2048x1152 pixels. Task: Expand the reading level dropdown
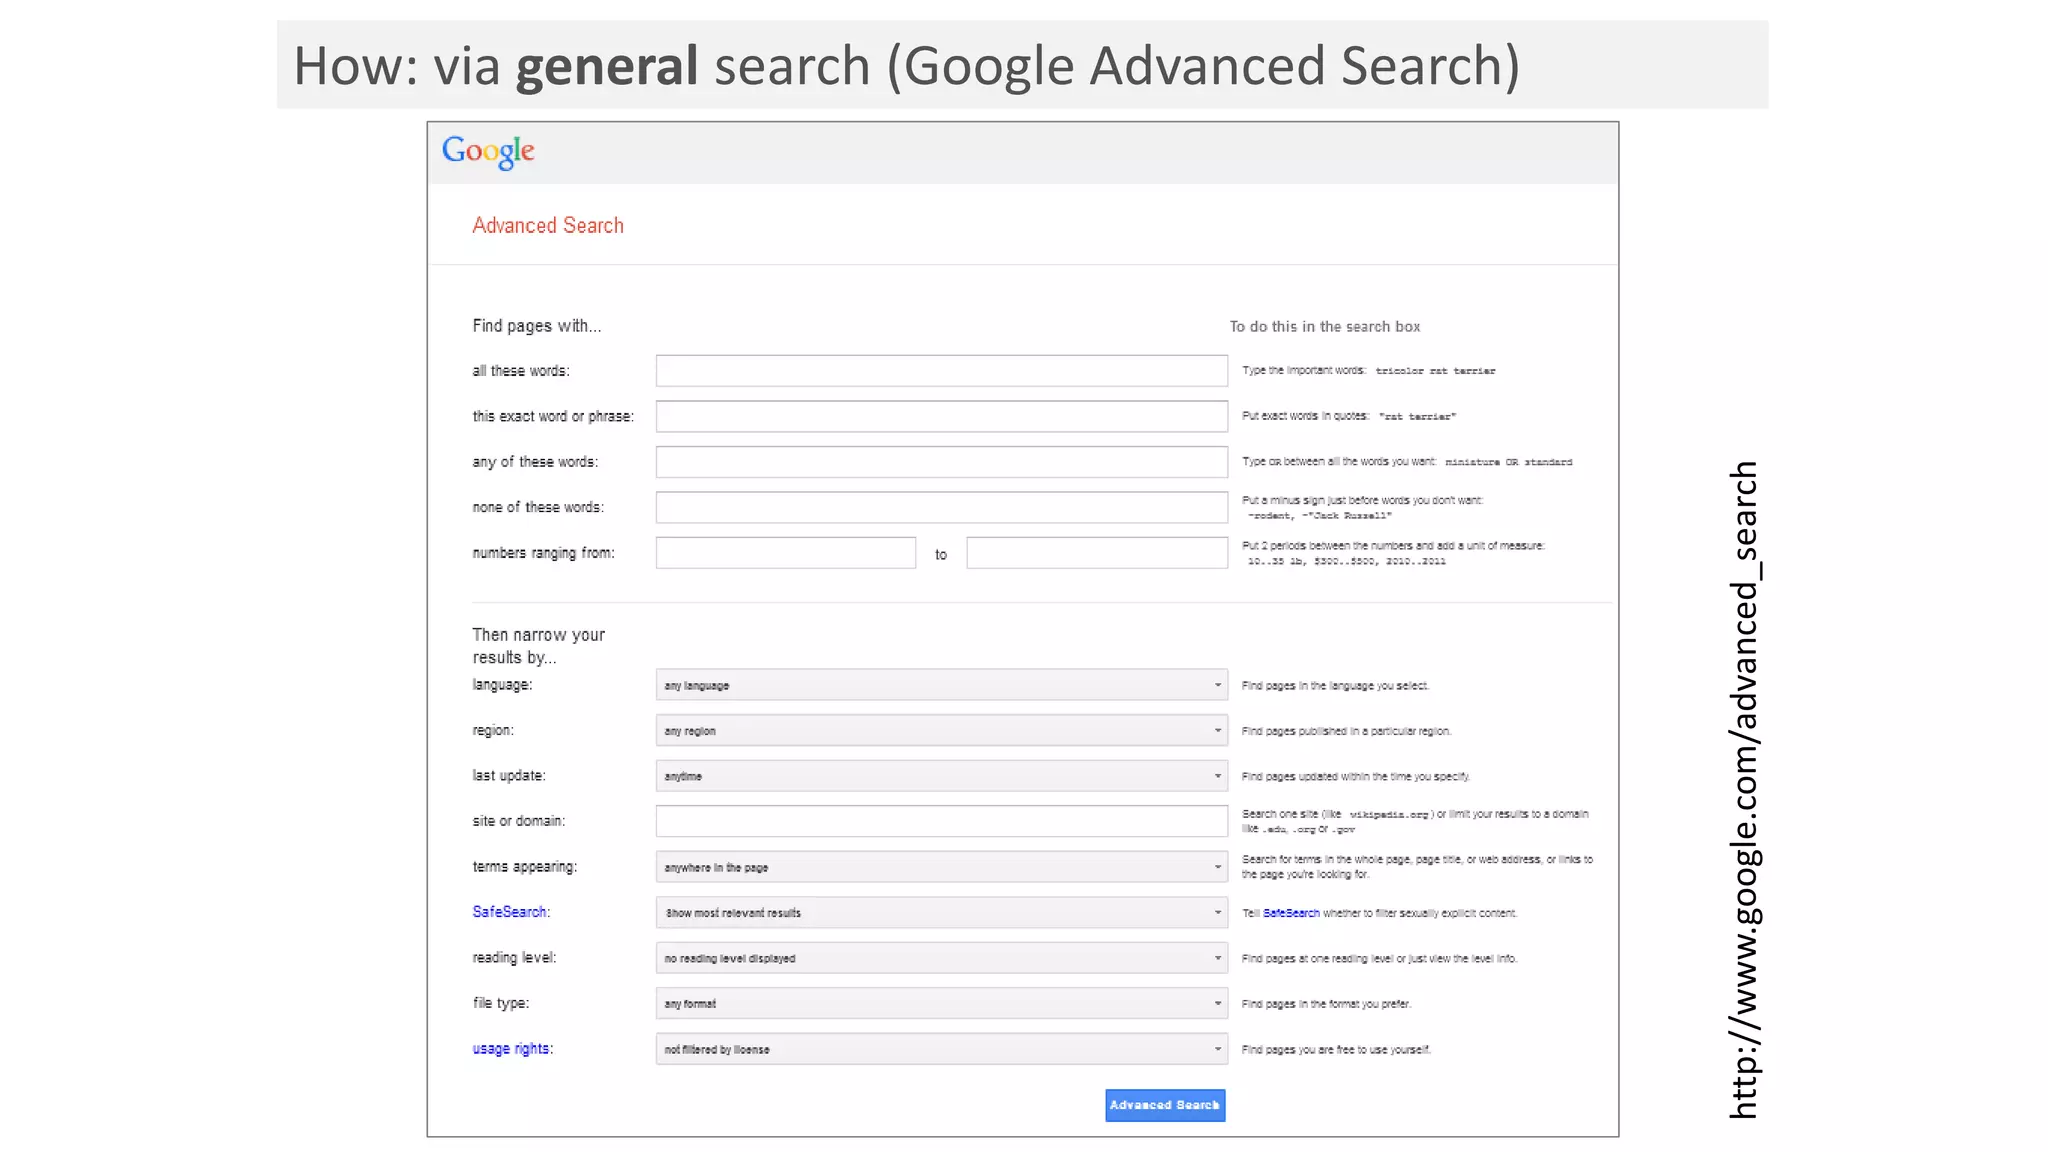coord(940,957)
